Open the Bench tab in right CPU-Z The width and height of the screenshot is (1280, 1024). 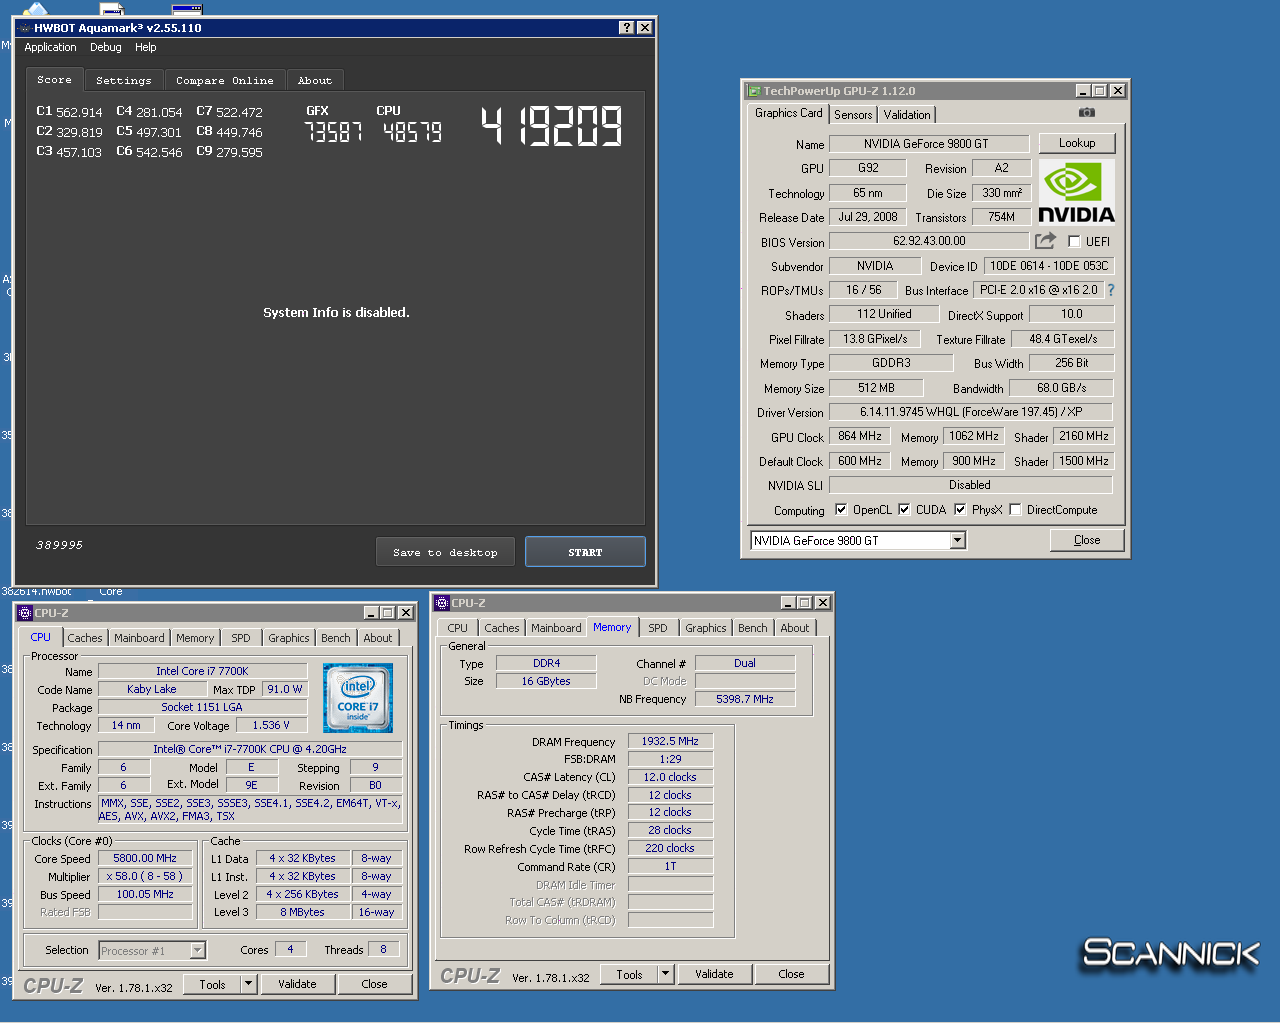coord(753,628)
